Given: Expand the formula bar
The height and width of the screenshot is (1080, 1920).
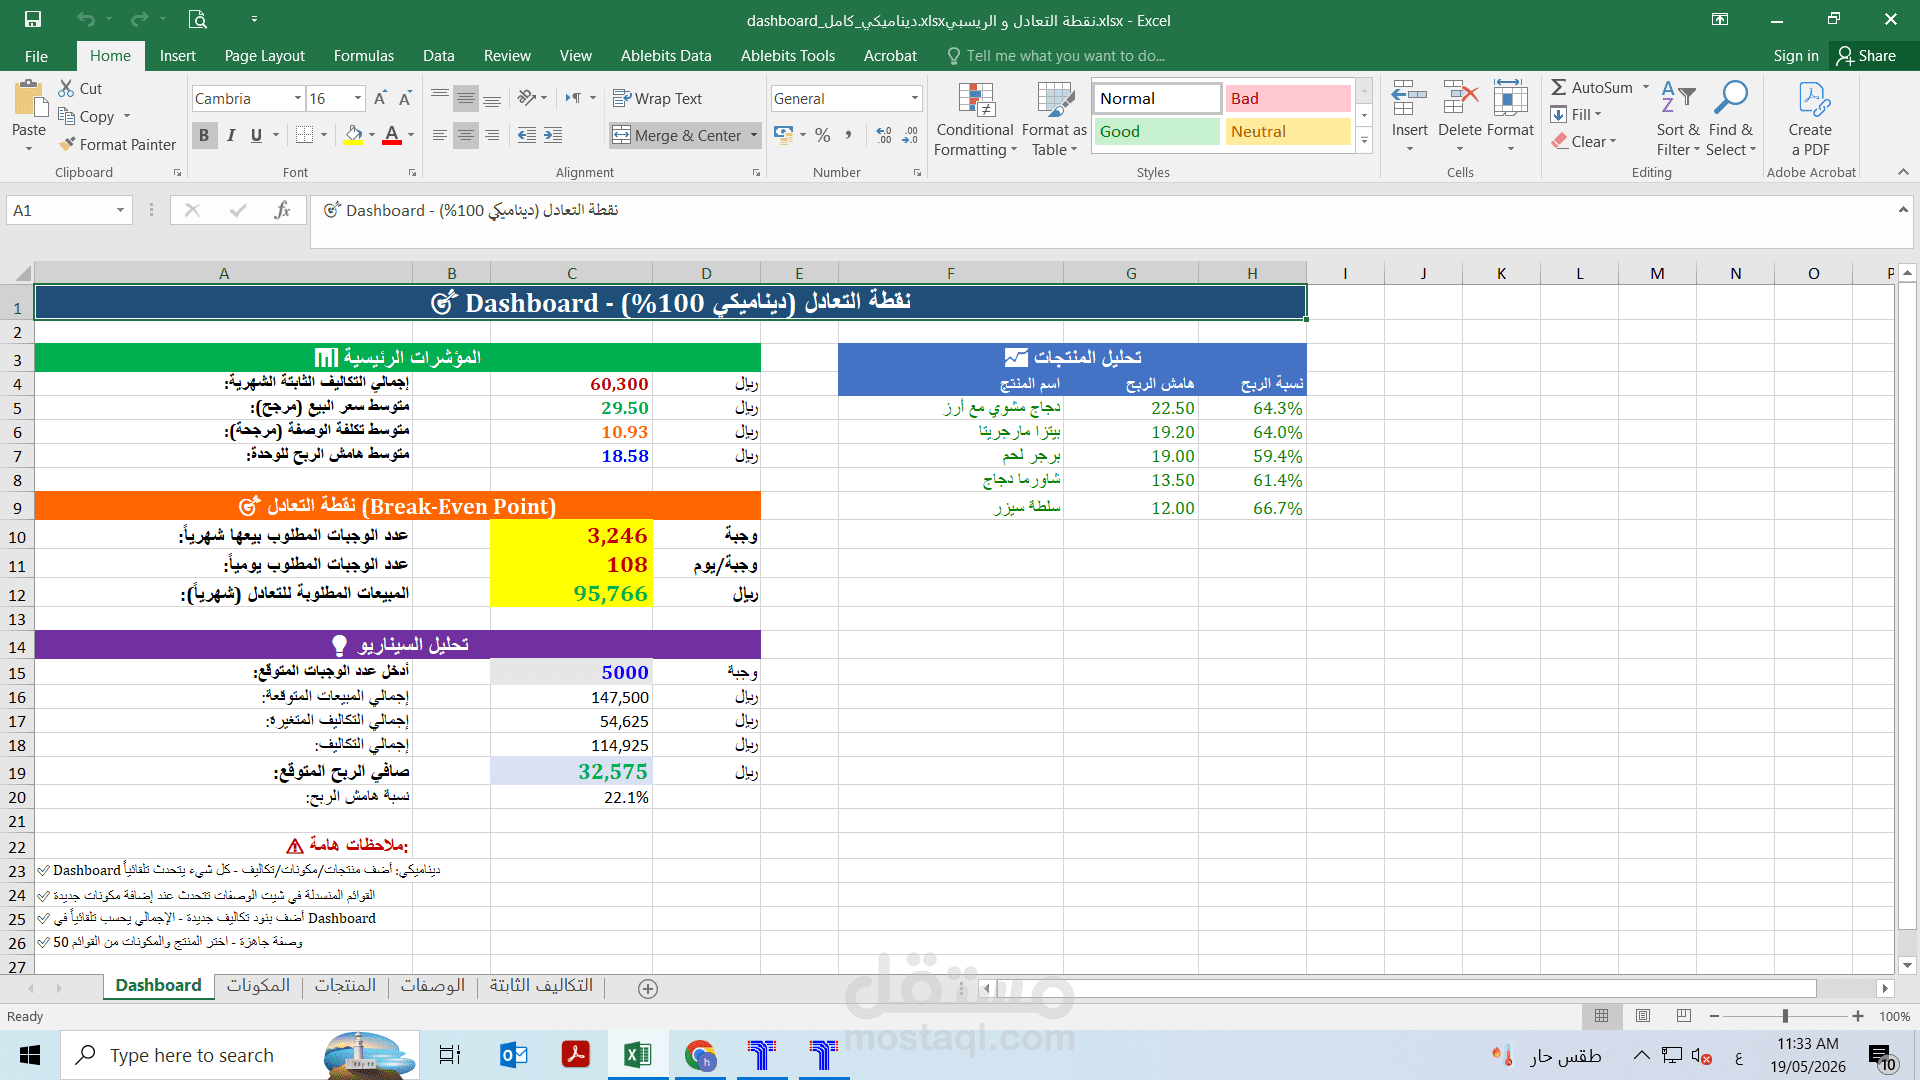Looking at the screenshot, I should [x=1903, y=209].
